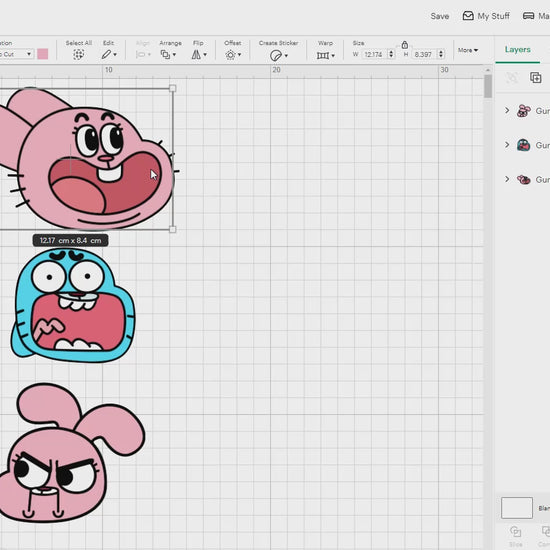Open the More dropdown menu
This screenshot has height=550, width=550.
pyautogui.click(x=468, y=50)
